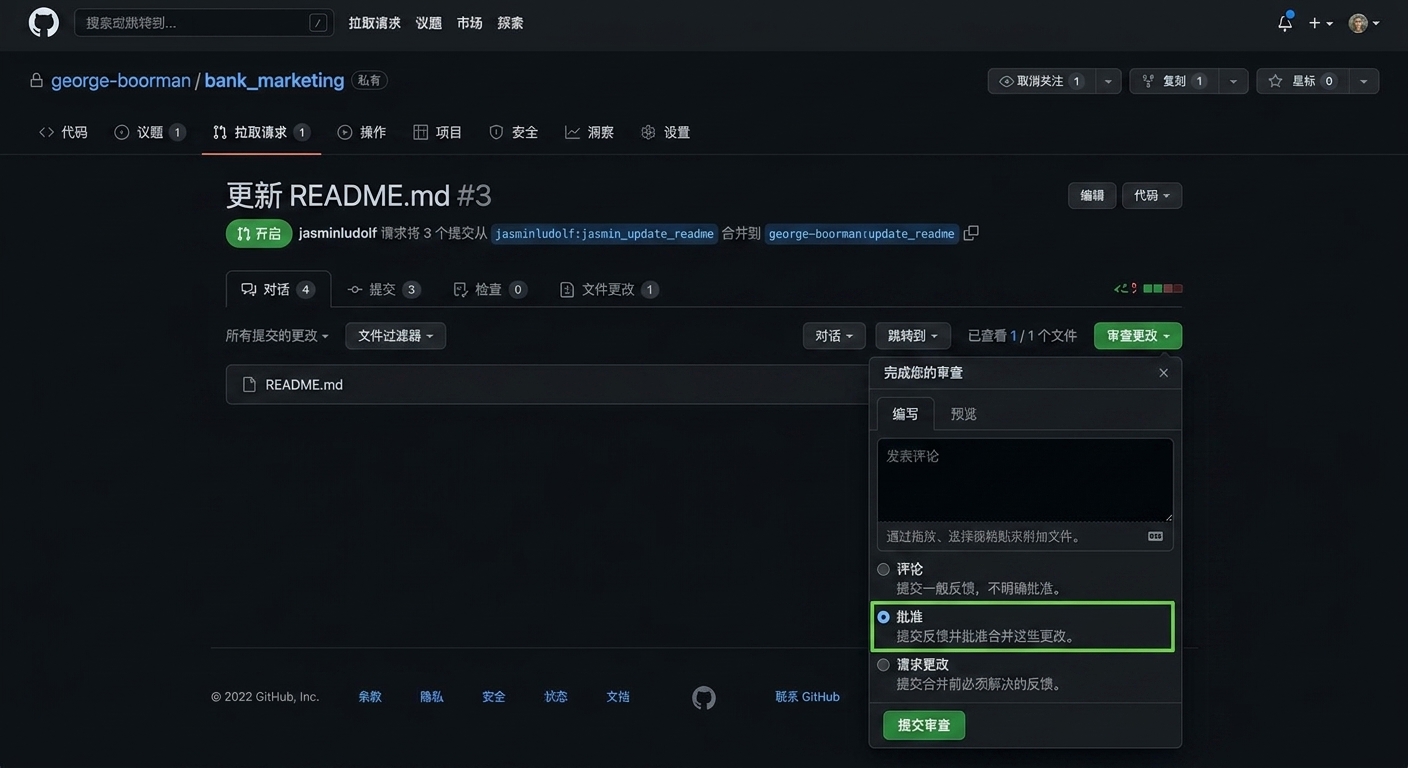Screen dimensions: 1408x768
Task: Open the 对话 dropdown in the toolbar
Action: (x=834, y=336)
